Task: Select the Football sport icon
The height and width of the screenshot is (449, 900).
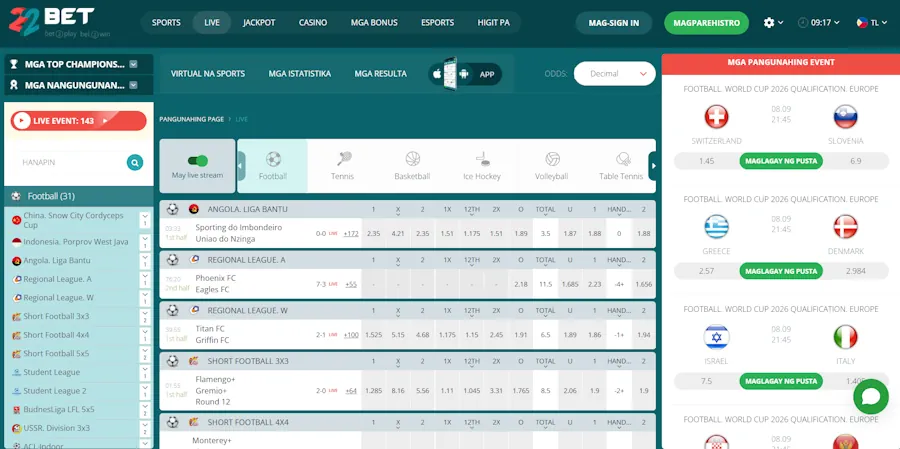Action: click(x=273, y=159)
